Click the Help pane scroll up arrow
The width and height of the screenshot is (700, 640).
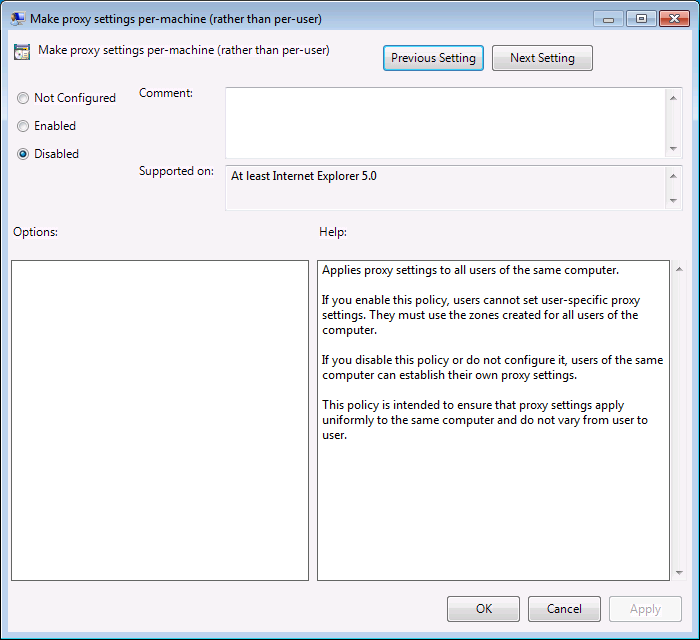(x=679, y=269)
